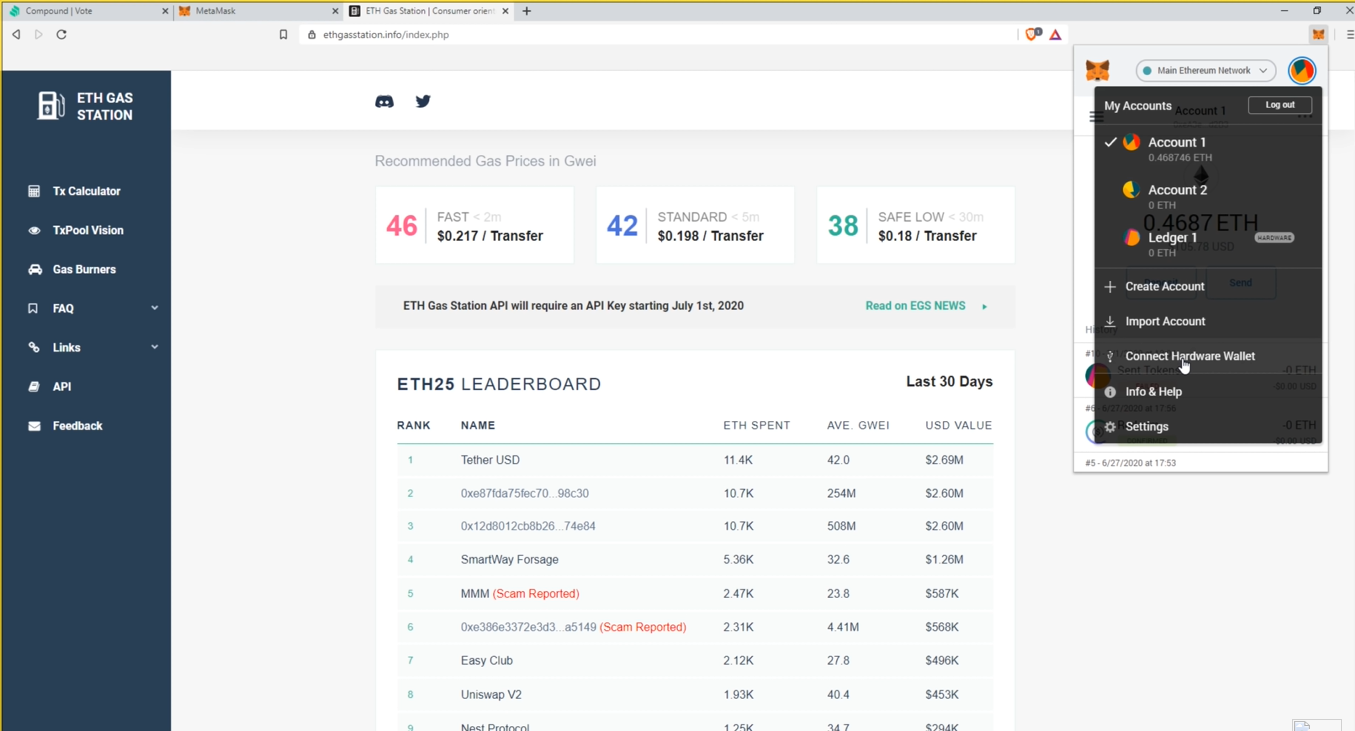Go to Gas Burners page
1355x731 pixels.
tap(84, 269)
